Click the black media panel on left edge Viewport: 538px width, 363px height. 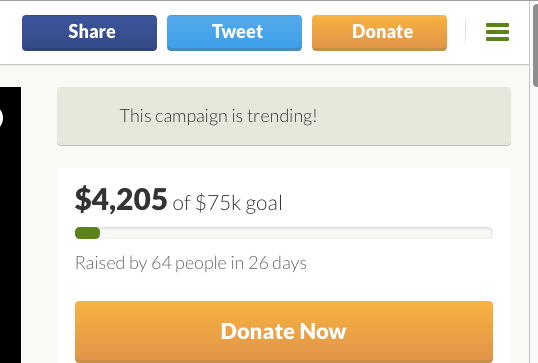pyautogui.click(x=10, y=225)
